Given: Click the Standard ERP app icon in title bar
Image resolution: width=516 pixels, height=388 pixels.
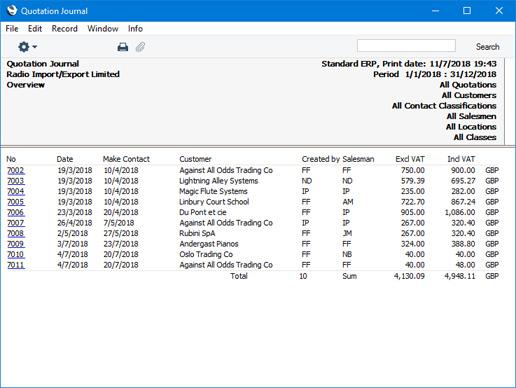Looking at the screenshot, I should (12, 10).
